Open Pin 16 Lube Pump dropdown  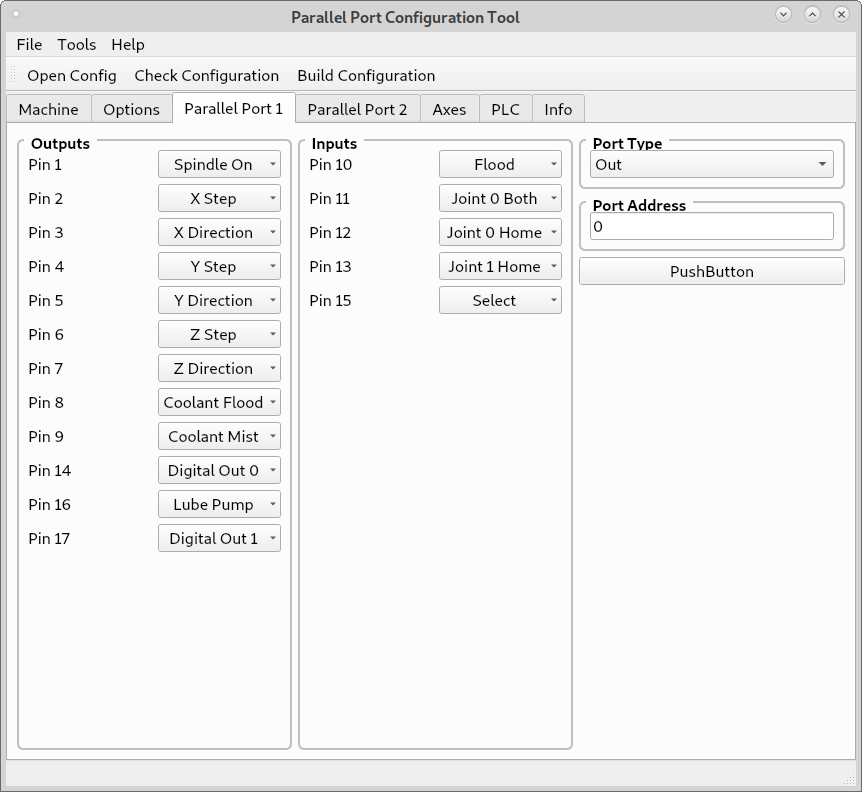[219, 505]
